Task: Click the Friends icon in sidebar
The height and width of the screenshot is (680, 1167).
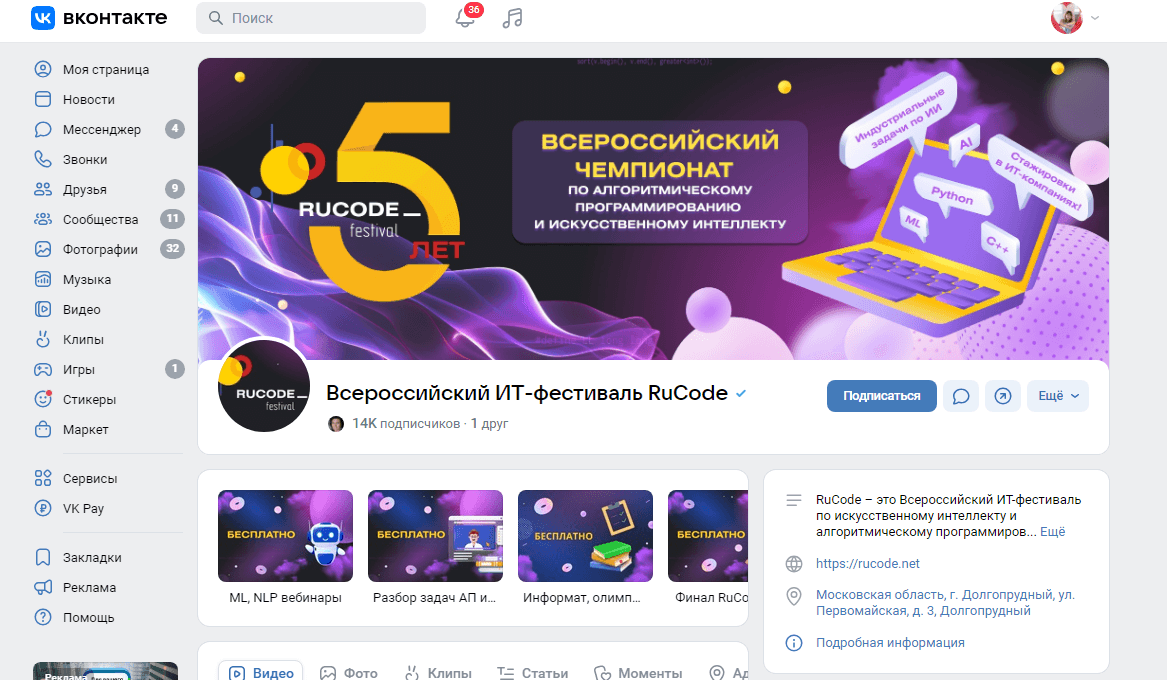Action: [x=43, y=189]
